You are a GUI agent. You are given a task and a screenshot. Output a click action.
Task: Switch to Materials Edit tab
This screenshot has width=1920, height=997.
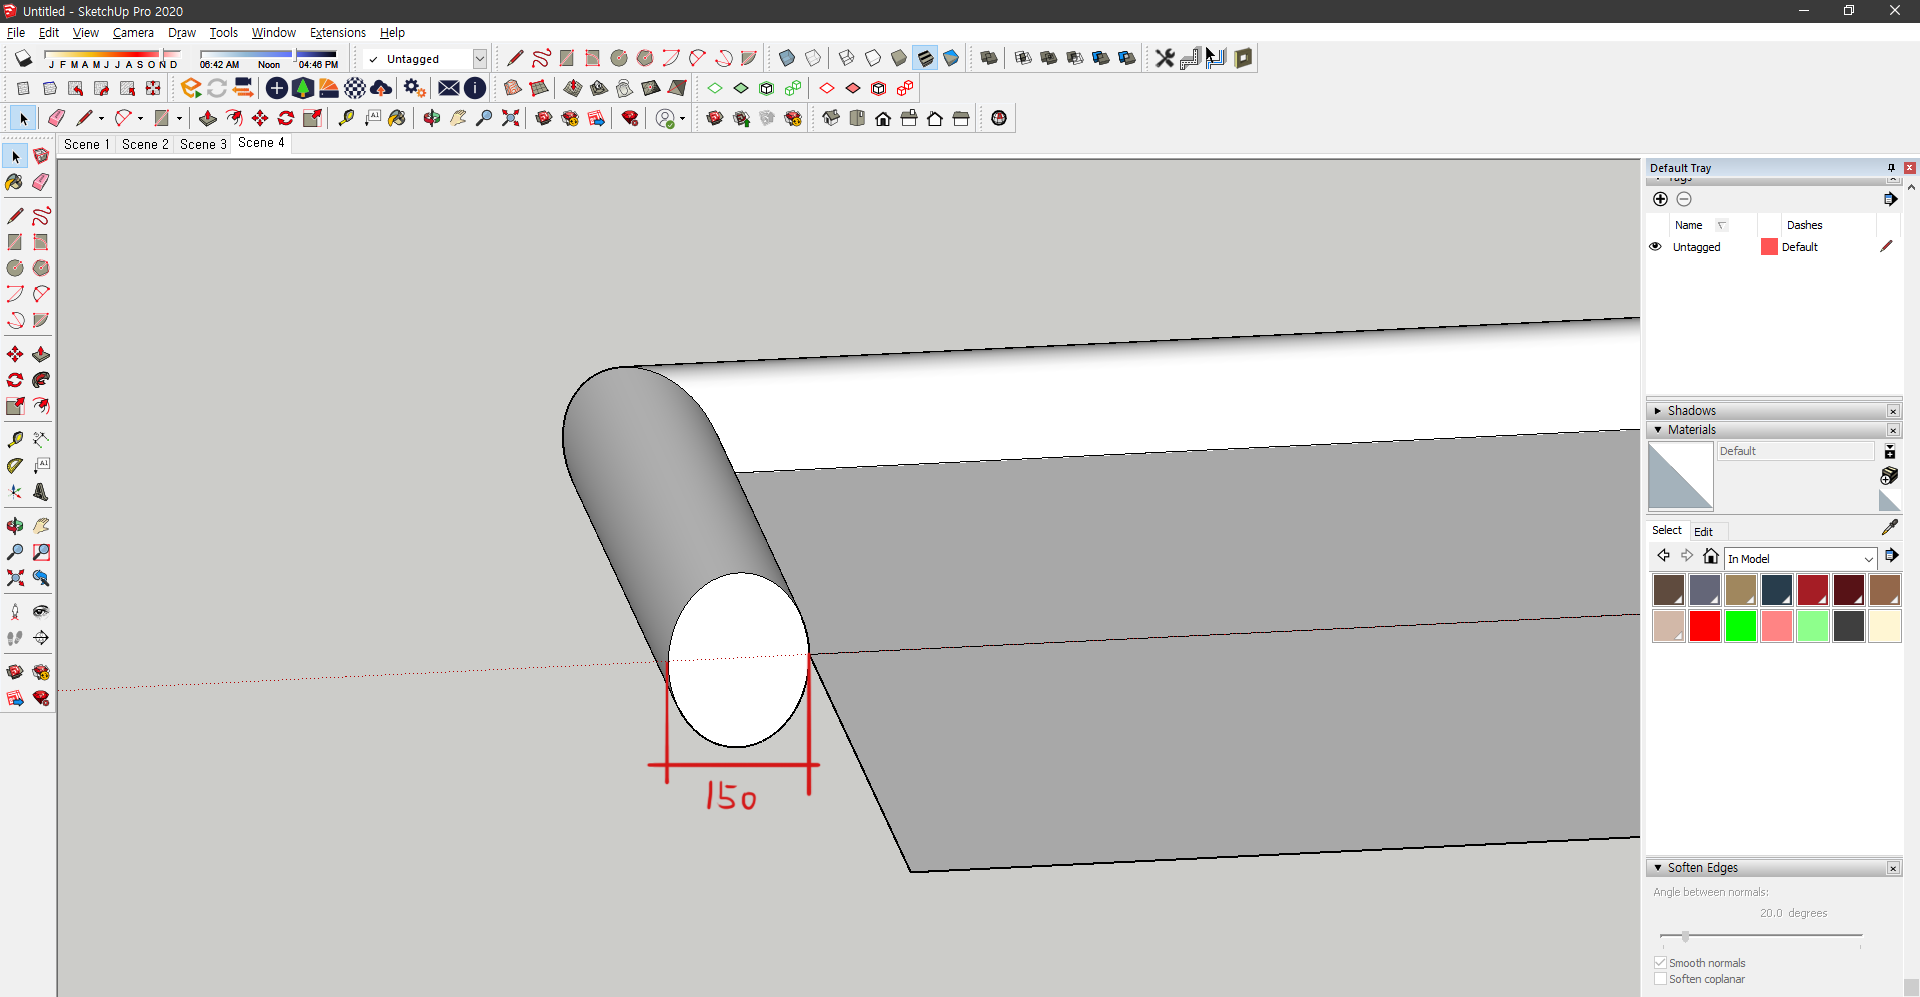click(x=1703, y=532)
